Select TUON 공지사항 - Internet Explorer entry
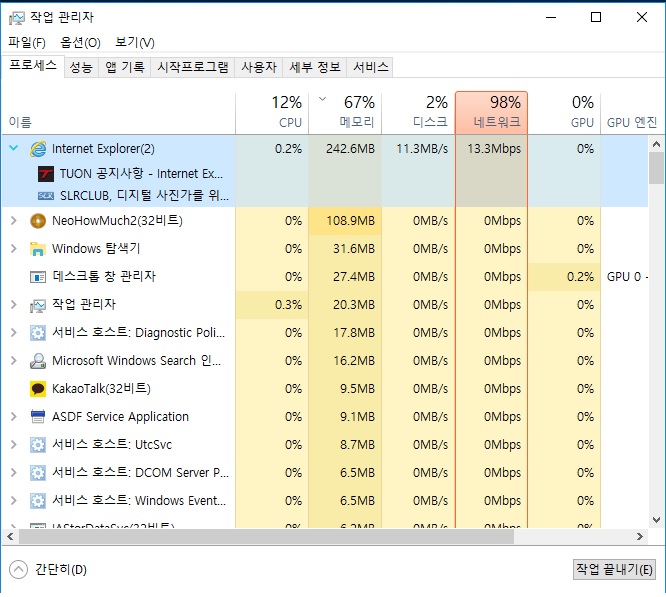This screenshot has width=666, height=597. click(x=141, y=174)
